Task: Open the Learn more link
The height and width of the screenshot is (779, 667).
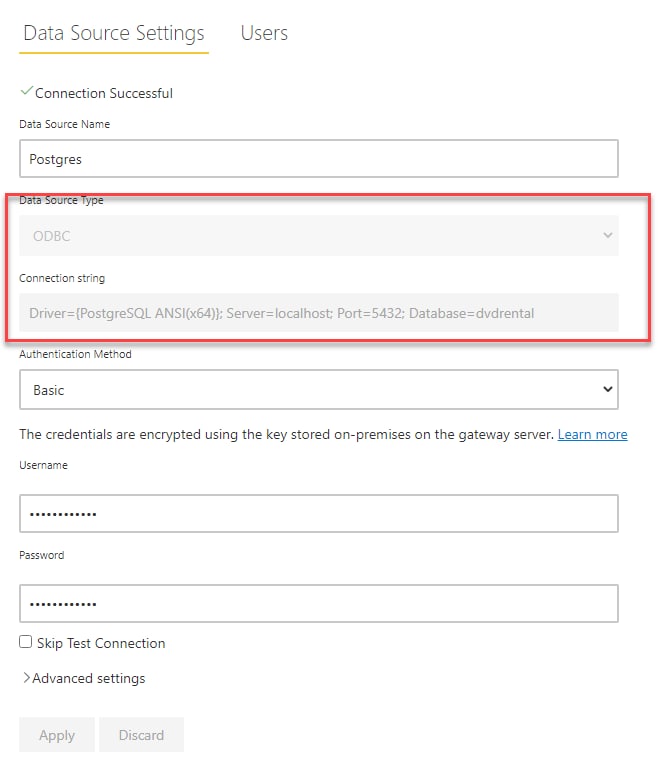Action: 593,435
